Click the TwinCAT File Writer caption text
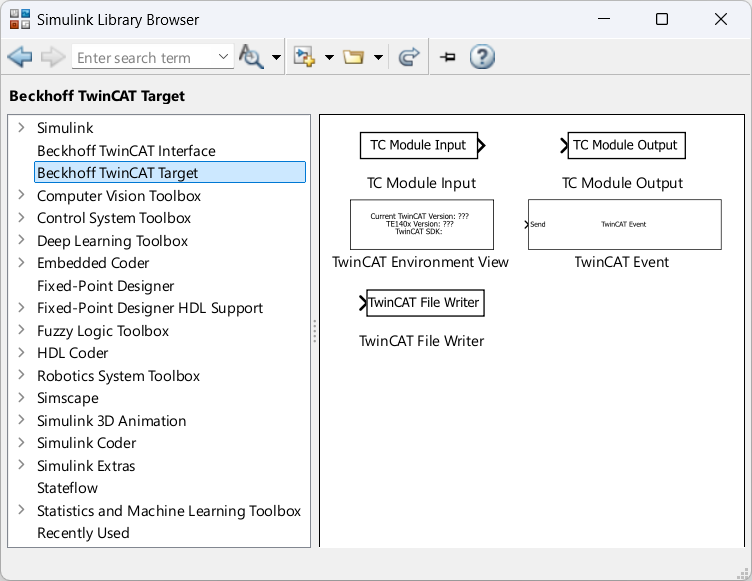This screenshot has width=752, height=581. 422,341
